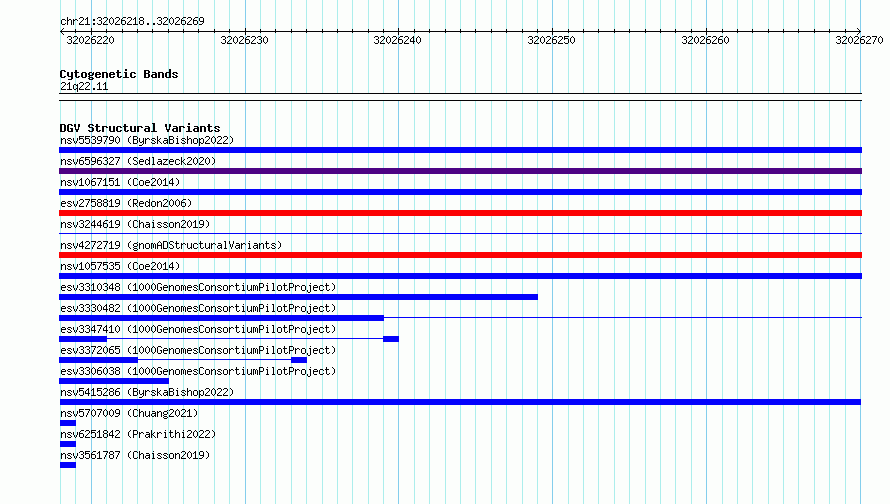Click the chr21:32026218..32026269 region label

[x=132, y=21]
